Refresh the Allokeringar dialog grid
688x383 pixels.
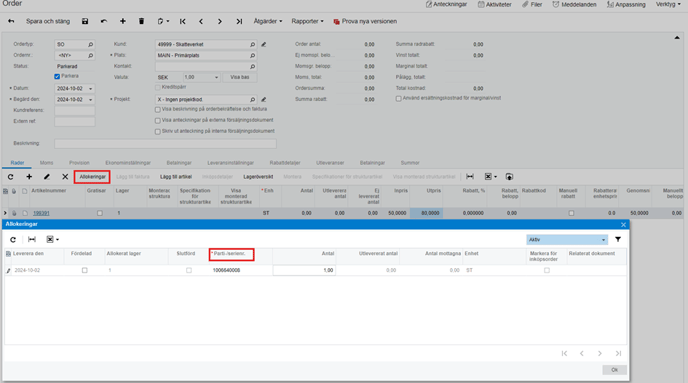pyautogui.click(x=13, y=240)
